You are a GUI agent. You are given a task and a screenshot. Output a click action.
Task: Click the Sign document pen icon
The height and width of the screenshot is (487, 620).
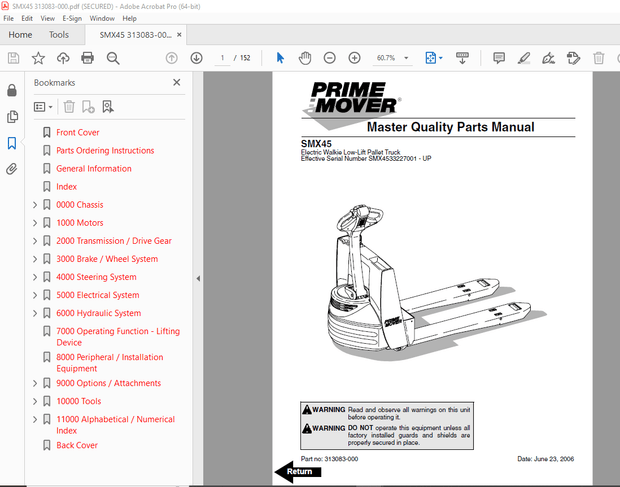point(548,58)
